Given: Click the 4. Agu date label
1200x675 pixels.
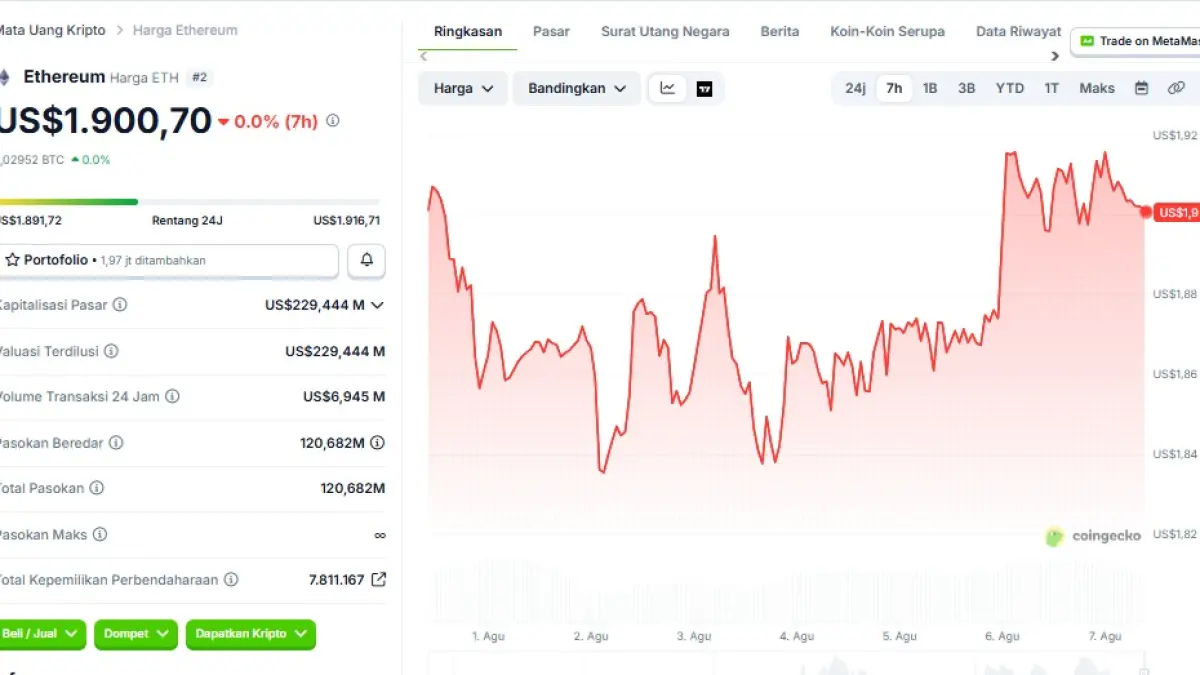Looking at the screenshot, I should 797,636.
